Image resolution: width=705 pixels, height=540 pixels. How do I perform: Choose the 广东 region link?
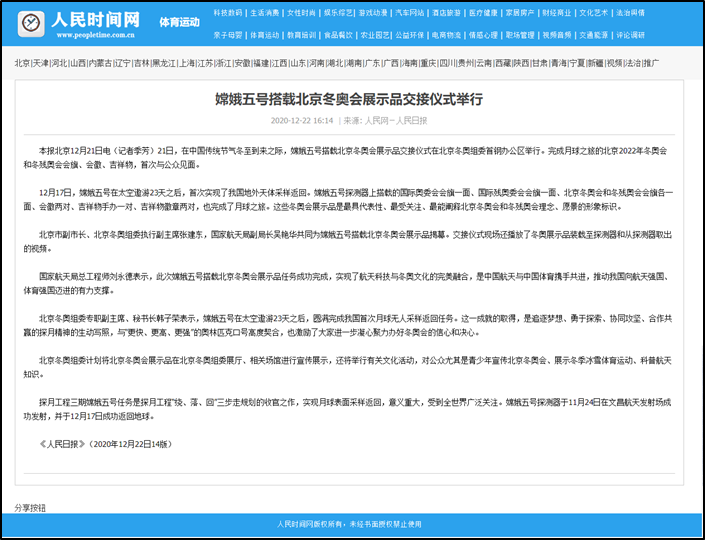tap(372, 63)
